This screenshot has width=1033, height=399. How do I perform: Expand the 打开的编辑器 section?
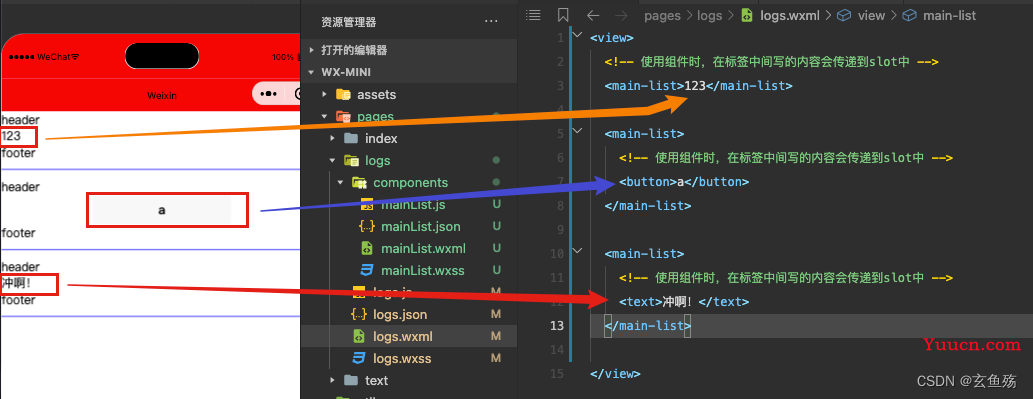(x=312, y=50)
